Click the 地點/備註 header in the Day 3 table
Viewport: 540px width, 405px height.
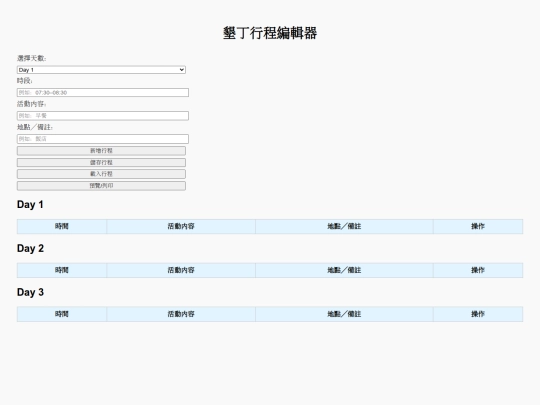coord(344,314)
